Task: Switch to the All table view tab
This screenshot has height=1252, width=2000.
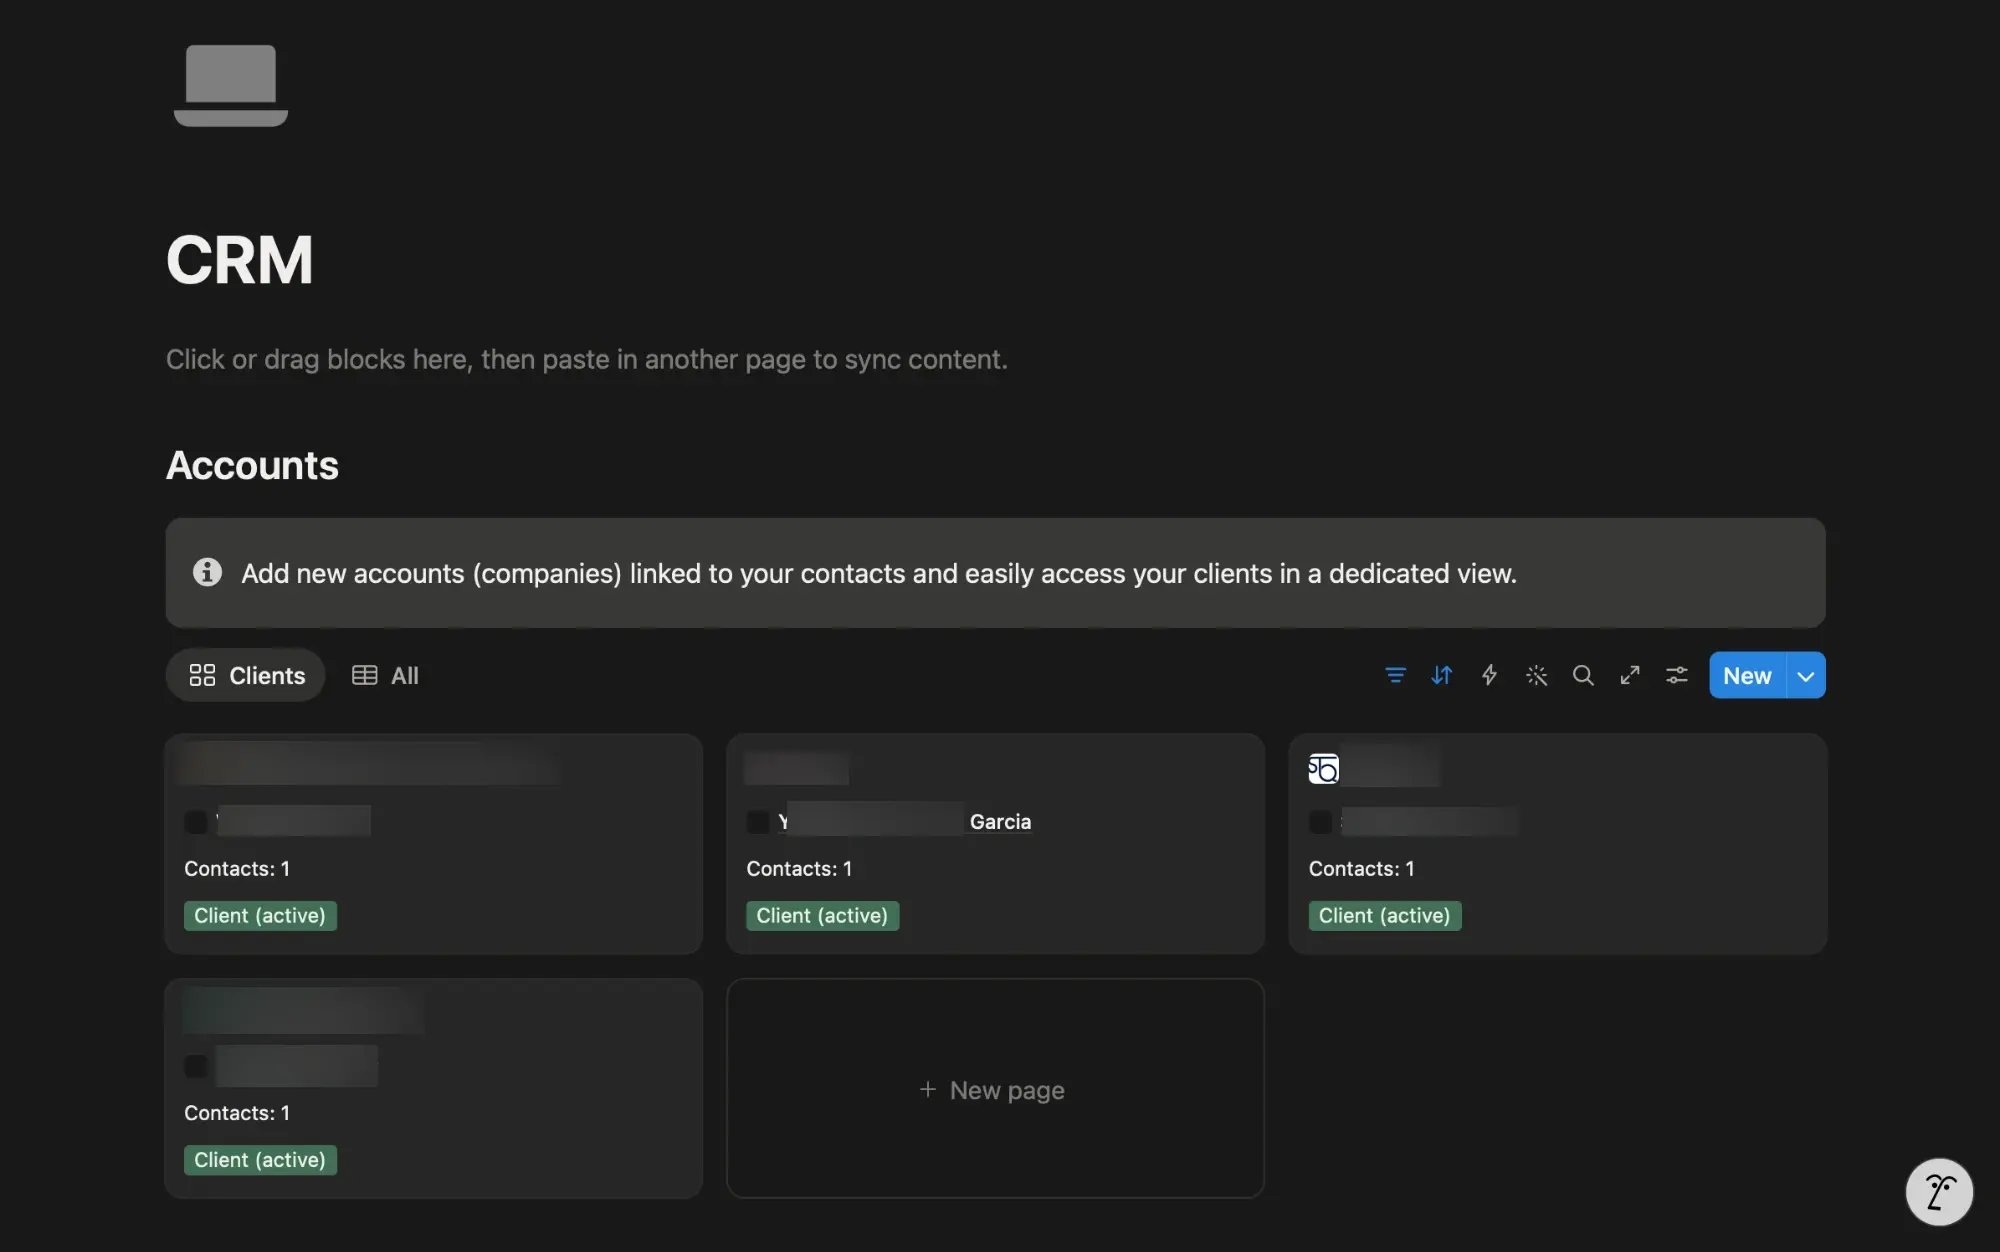Action: (386, 675)
